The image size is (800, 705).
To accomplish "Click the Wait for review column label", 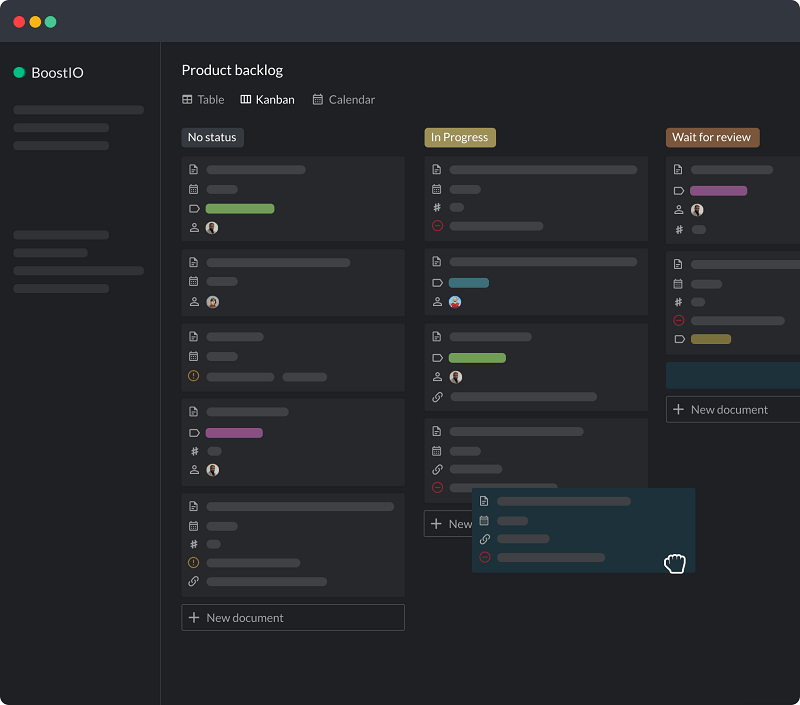I will tap(712, 138).
